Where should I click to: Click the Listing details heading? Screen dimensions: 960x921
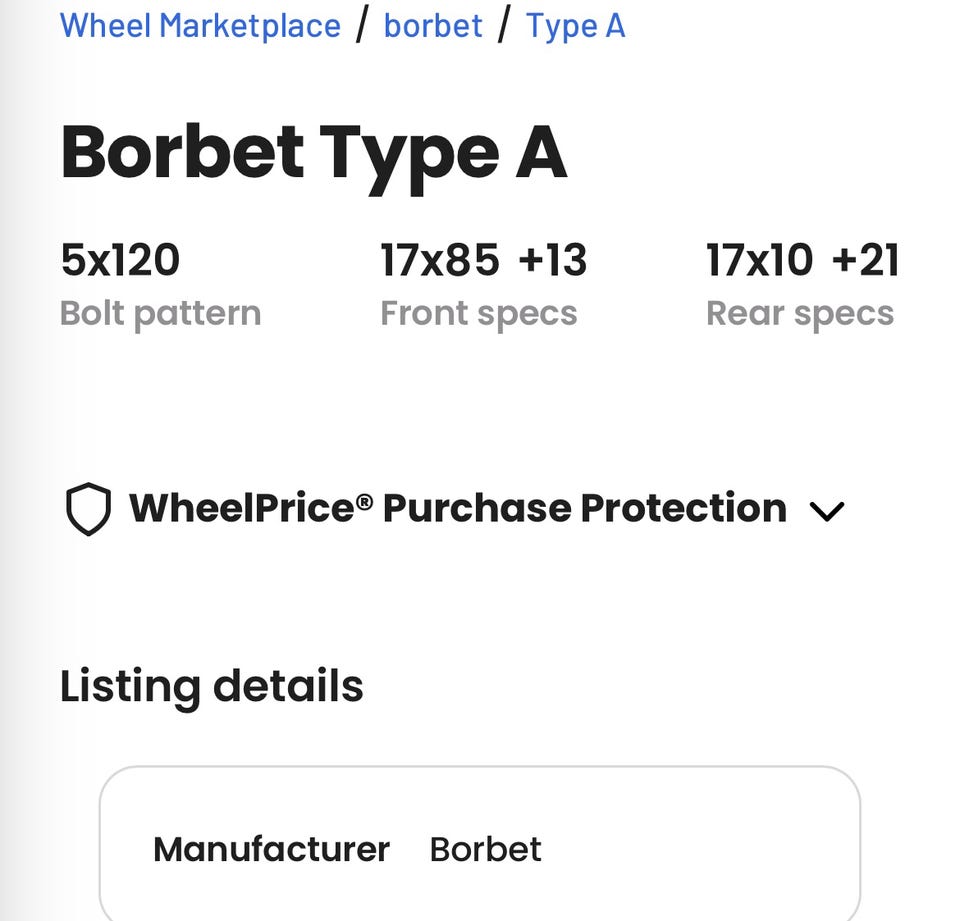click(x=211, y=686)
